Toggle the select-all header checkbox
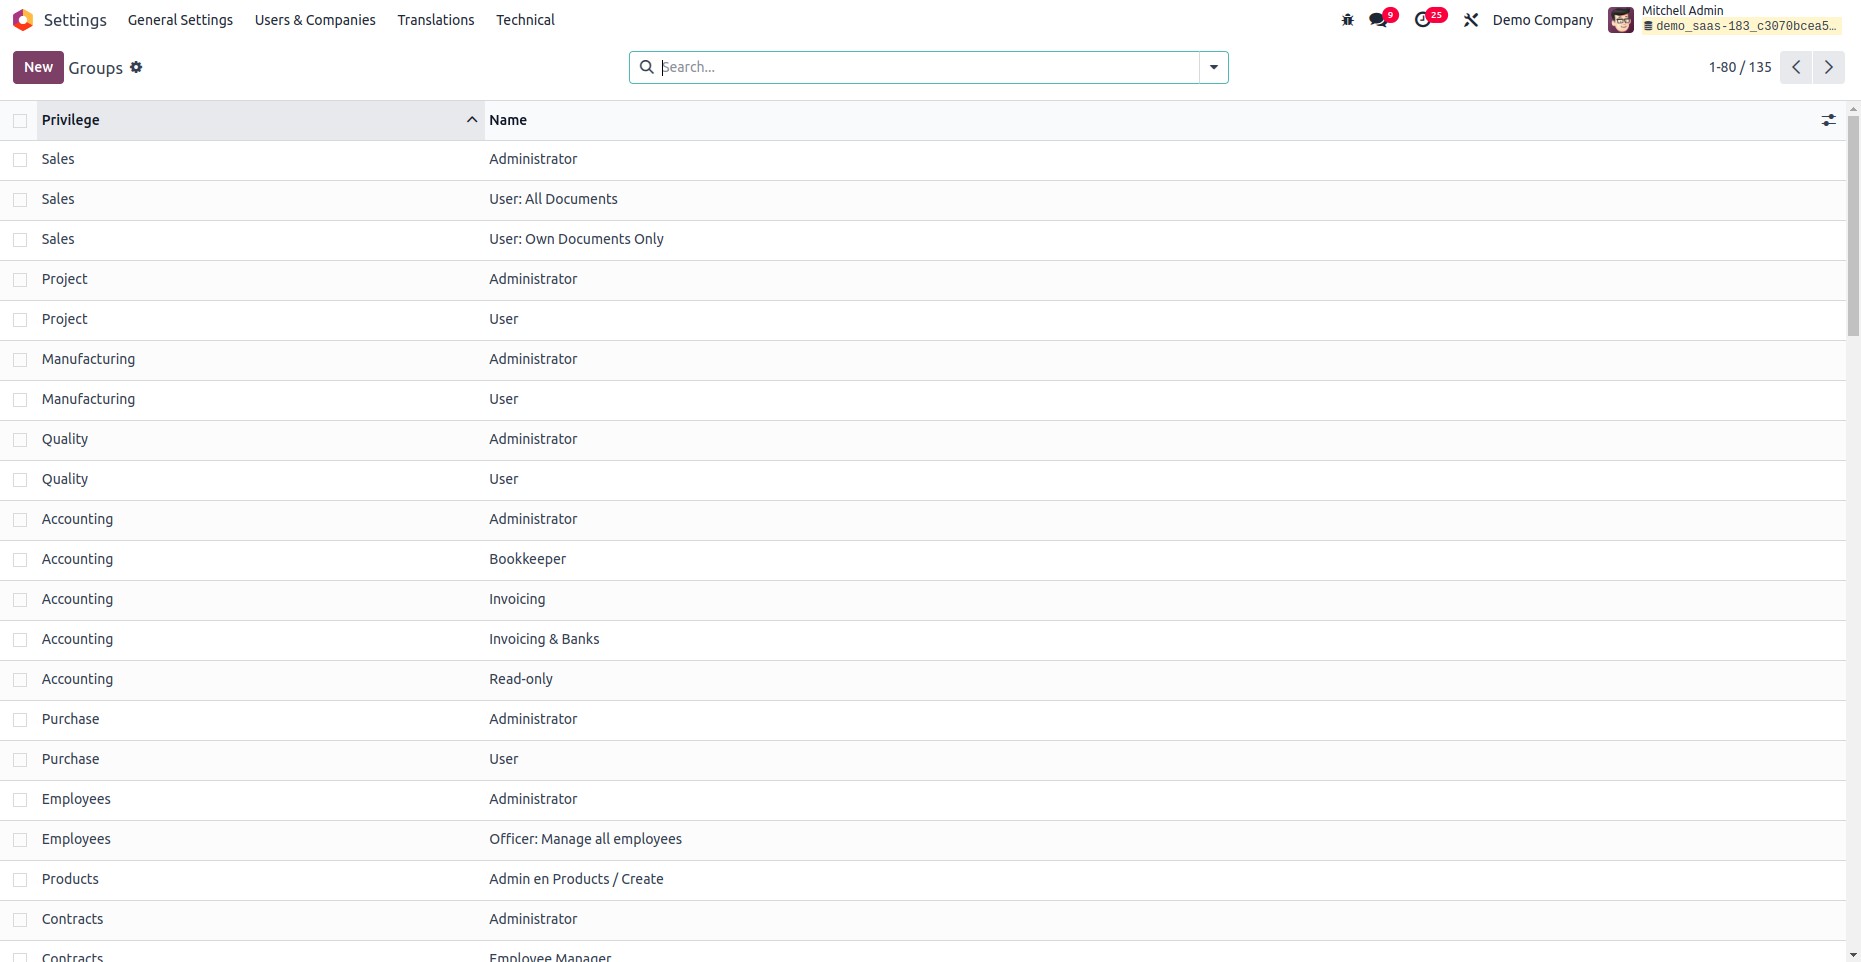 [x=20, y=120]
